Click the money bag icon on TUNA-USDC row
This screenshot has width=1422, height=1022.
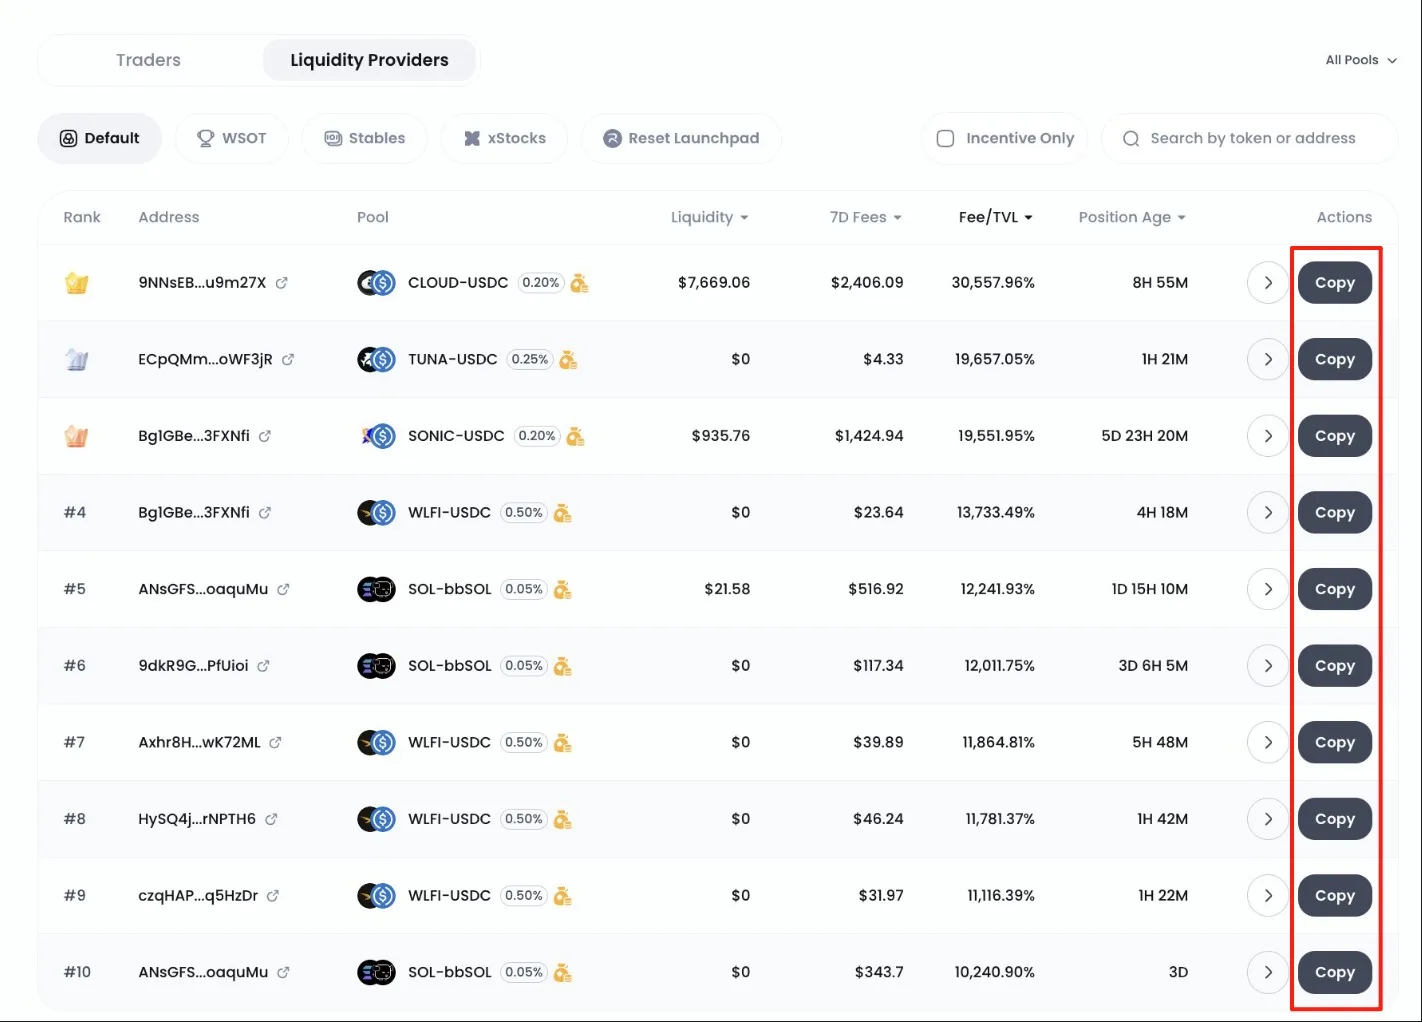click(568, 359)
